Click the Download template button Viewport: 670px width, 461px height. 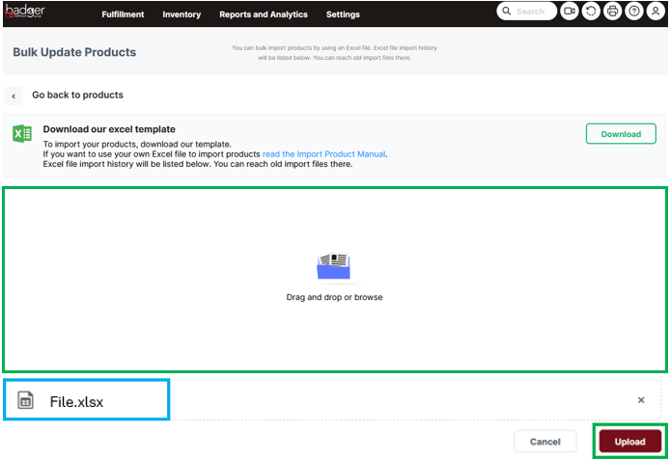(620, 134)
